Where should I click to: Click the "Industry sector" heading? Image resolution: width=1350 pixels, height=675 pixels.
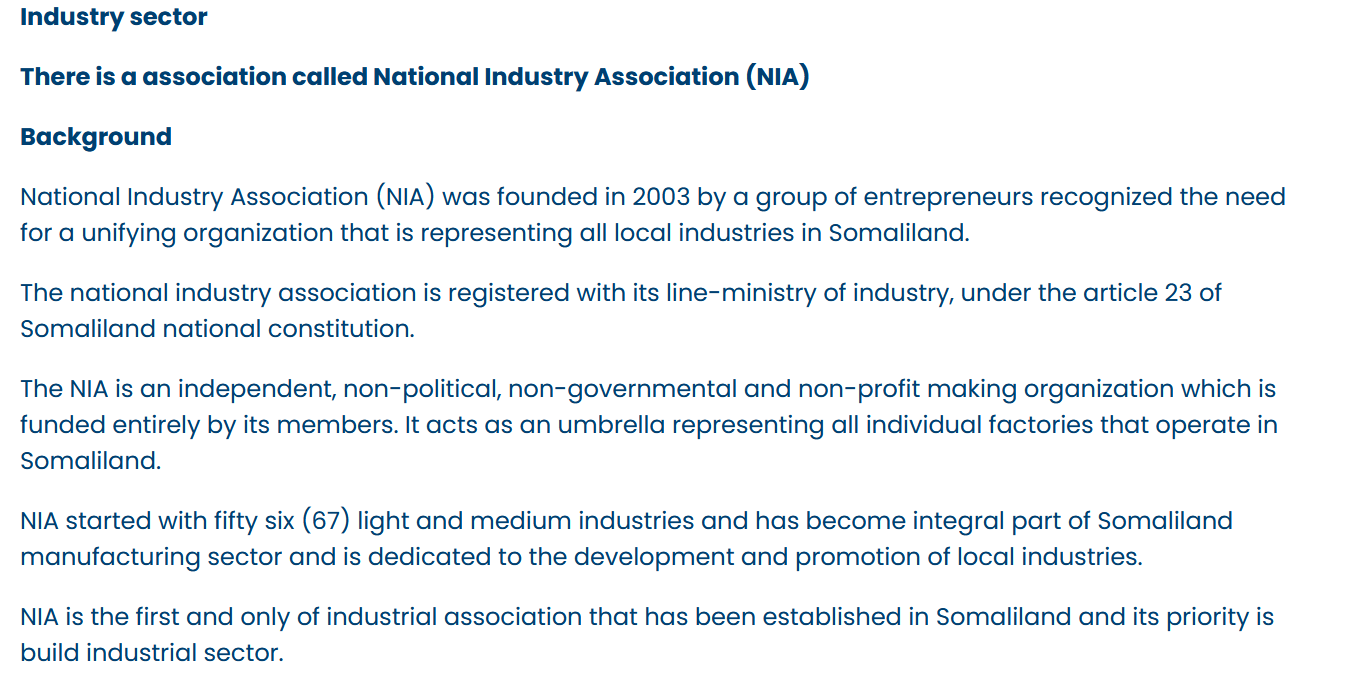pyautogui.click(x=114, y=17)
